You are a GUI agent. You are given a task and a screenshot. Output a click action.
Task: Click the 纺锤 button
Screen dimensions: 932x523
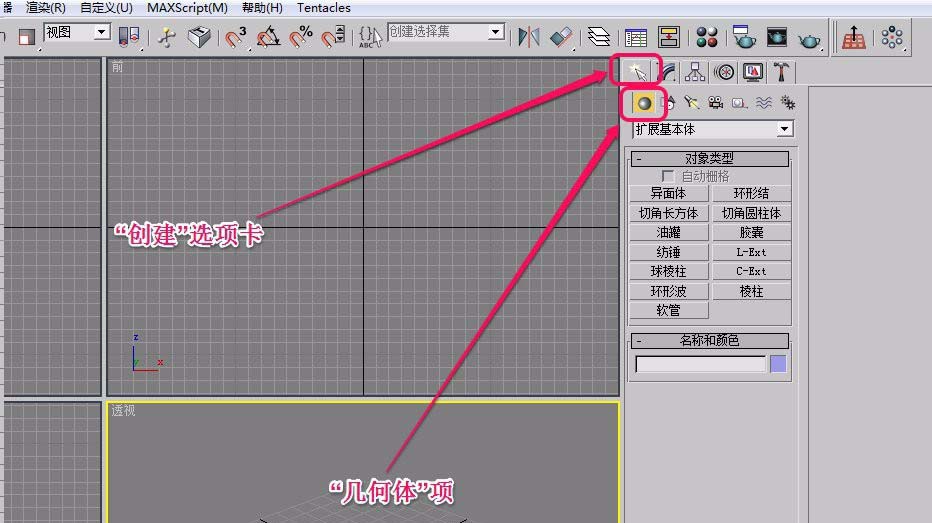669,252
